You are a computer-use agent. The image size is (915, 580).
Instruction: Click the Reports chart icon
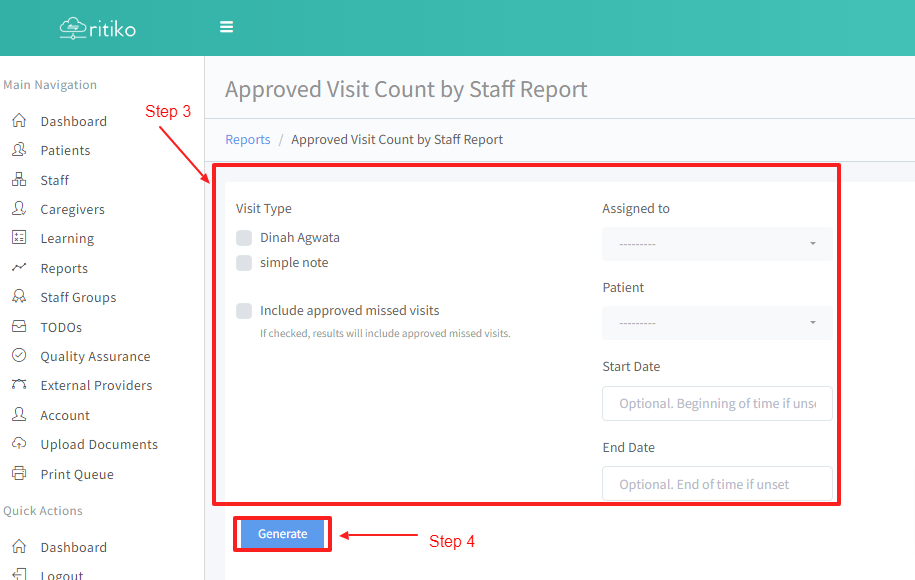19,268
